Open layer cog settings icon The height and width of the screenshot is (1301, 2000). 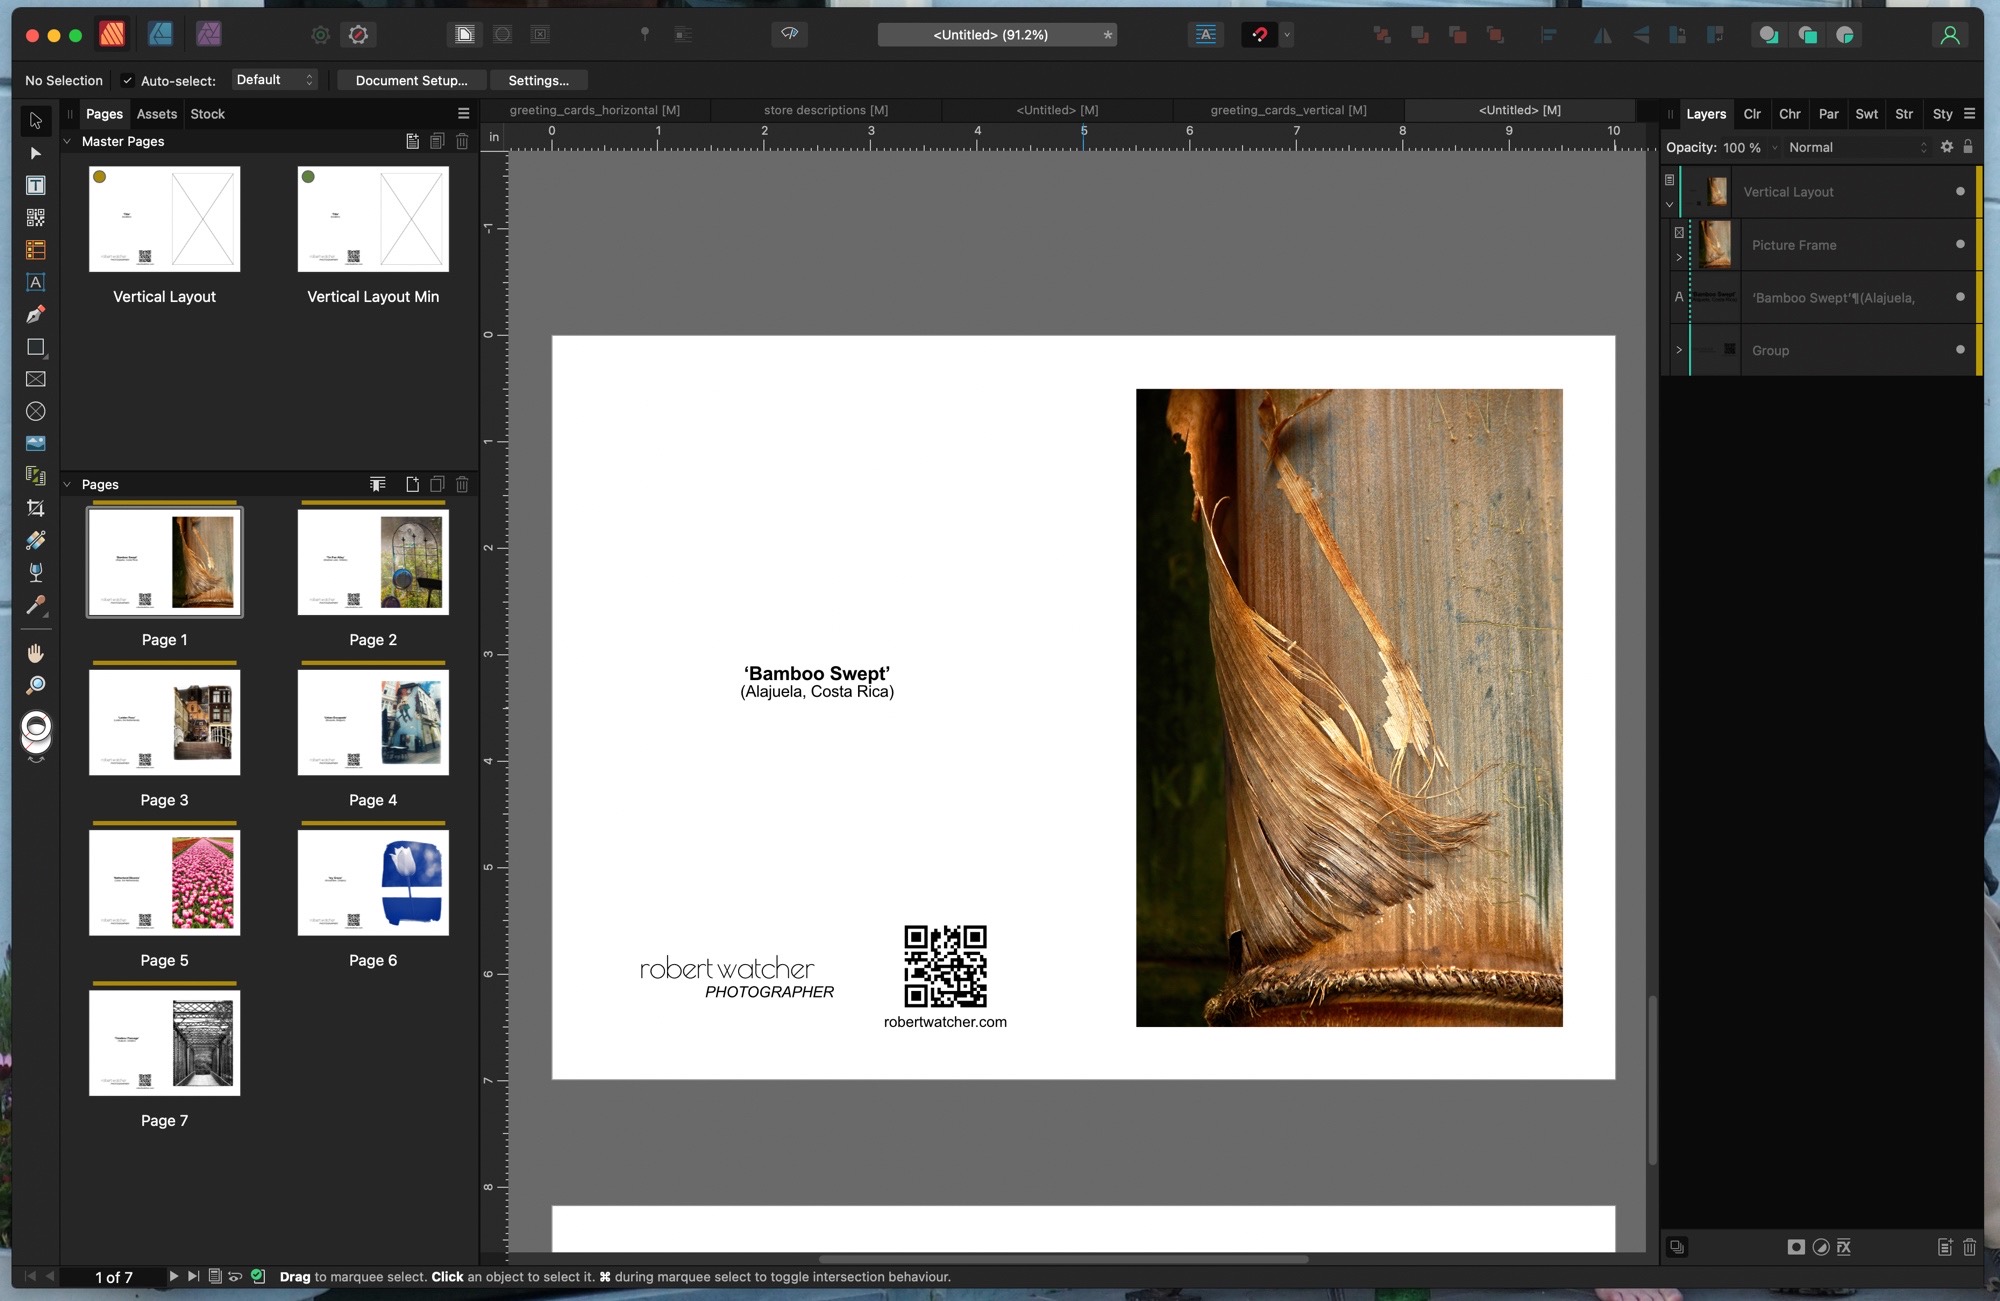point(1947,147)
